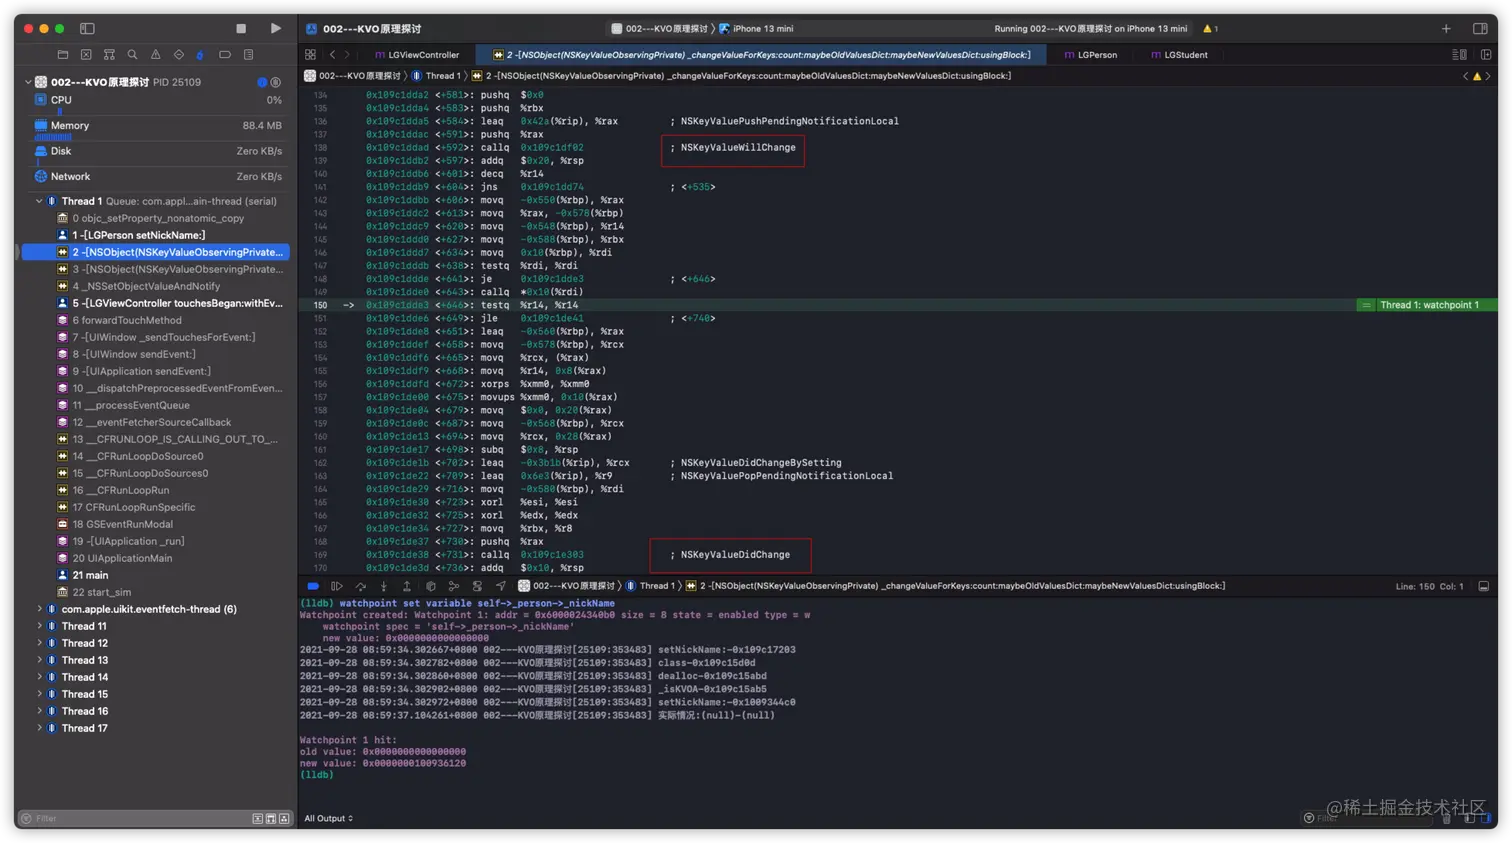Viewport: 1512px width, 843px height.
Task: Open the Issue navigator warning icon
Action: pyautogui.click(x=155, y=55)
